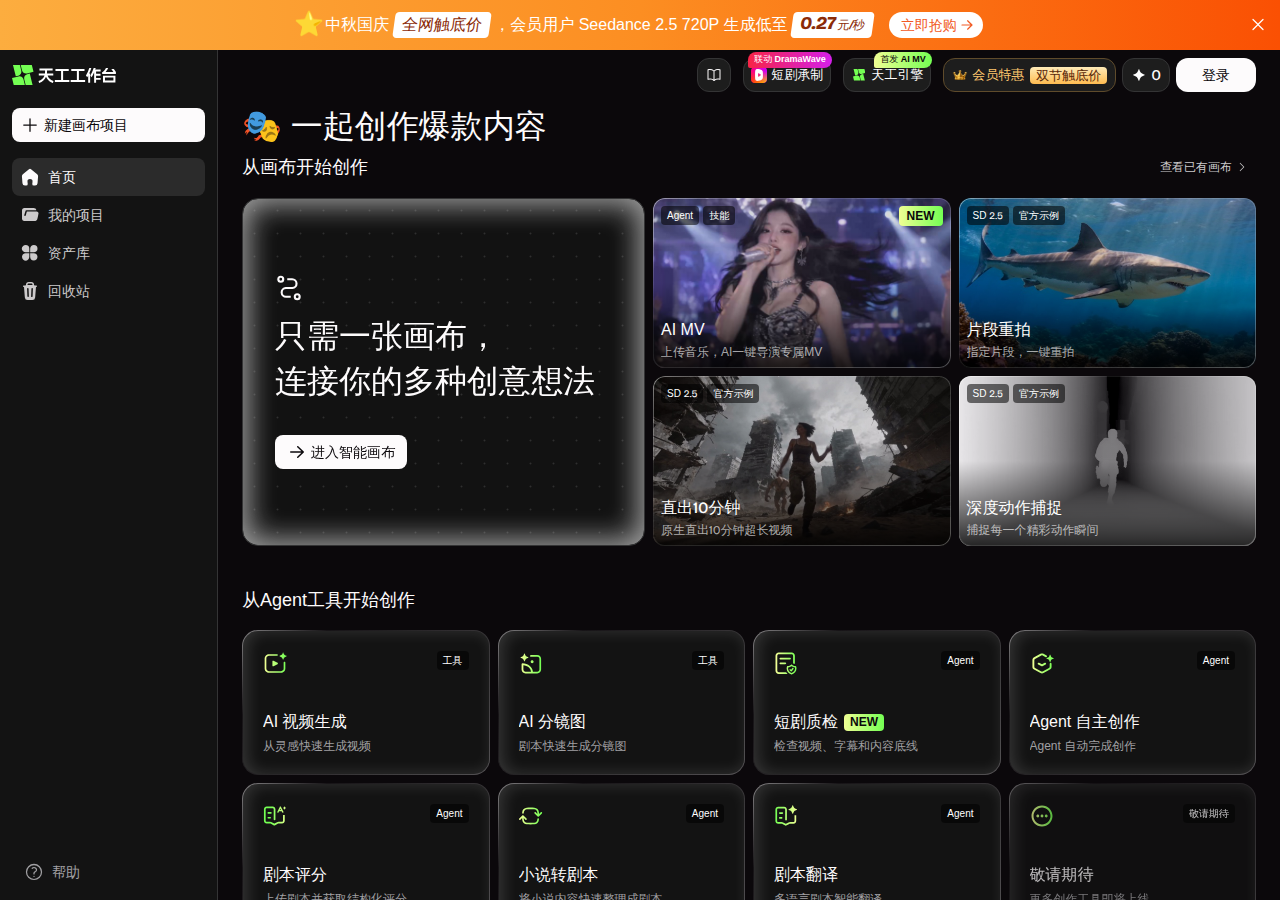The height and width of the screenshot is (900, 1280).
Task: Click the 全网触底价 label in banner
Action: click(441, 25)
